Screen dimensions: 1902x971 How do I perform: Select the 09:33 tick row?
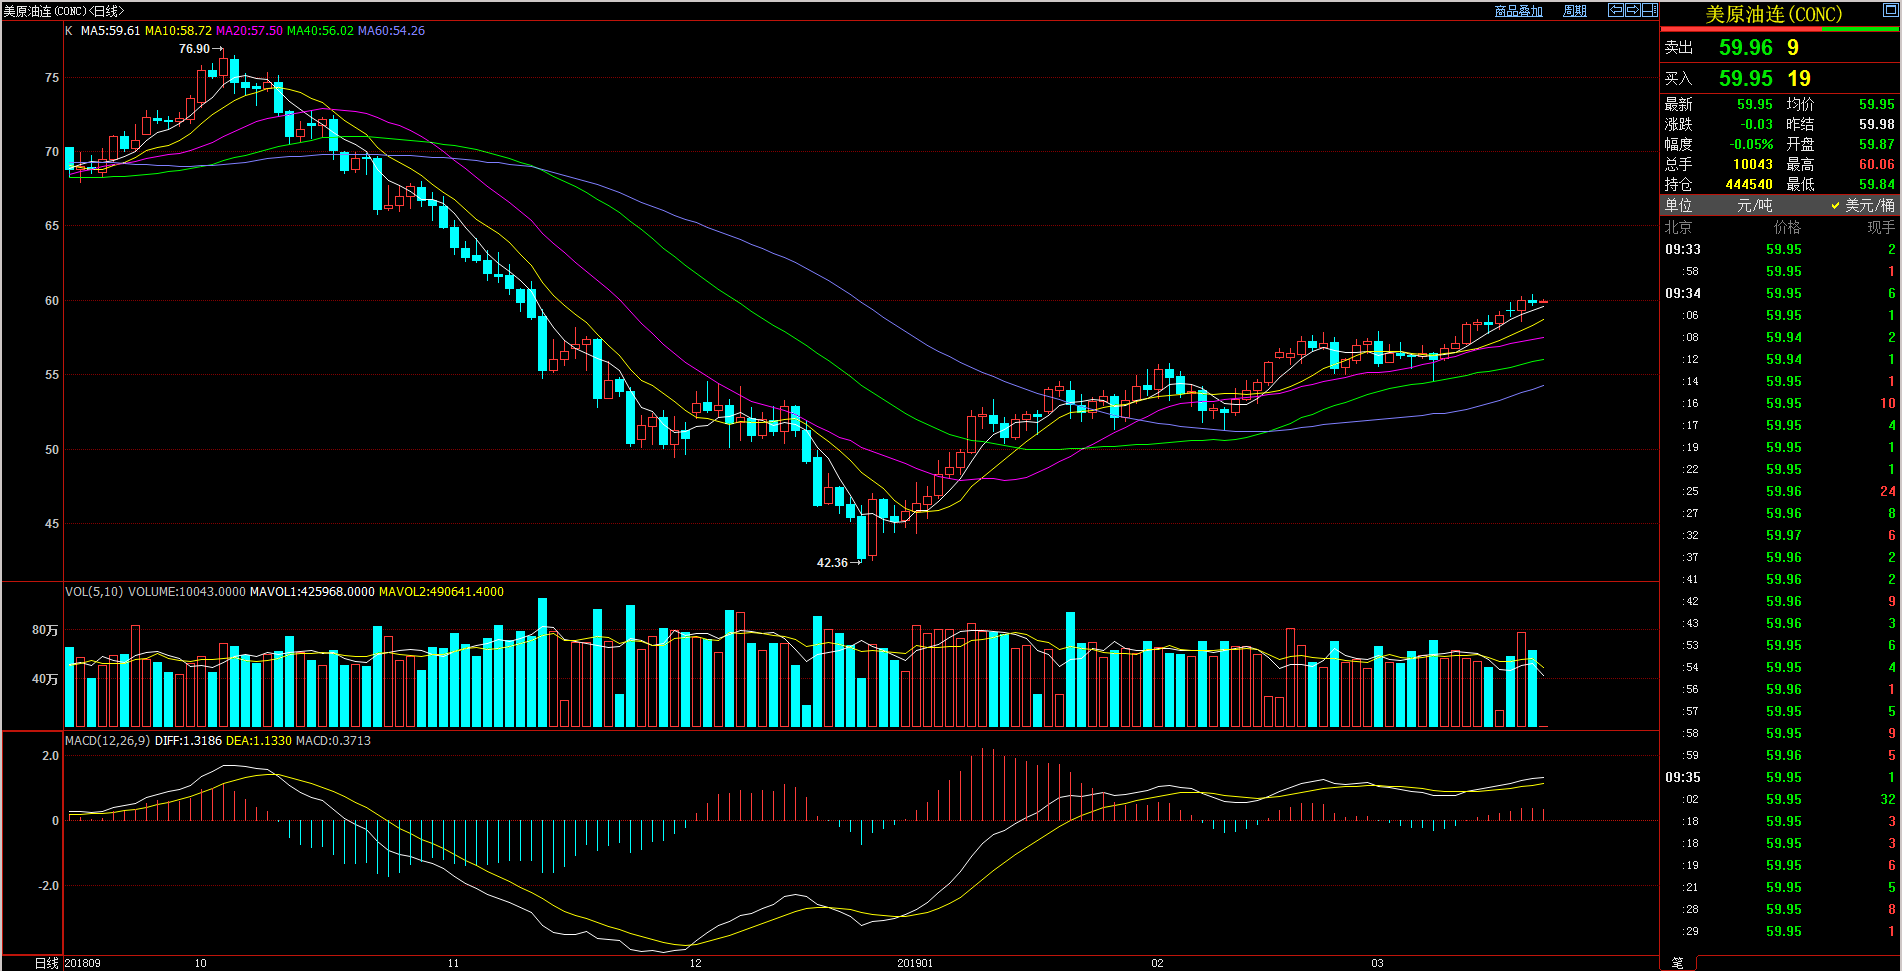(x=1780, y=250)
